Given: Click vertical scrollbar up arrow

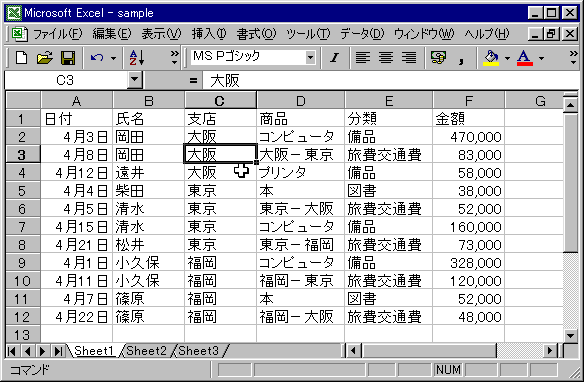Looking at the screenshot, I should [x=571, y=105].
